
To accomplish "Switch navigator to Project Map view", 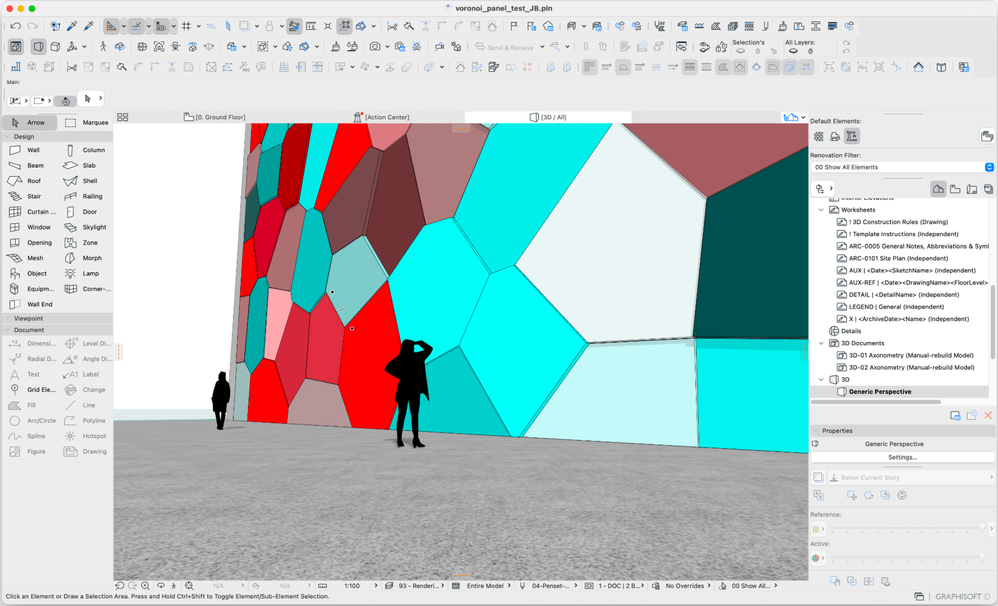I will [x=938, y=189].
